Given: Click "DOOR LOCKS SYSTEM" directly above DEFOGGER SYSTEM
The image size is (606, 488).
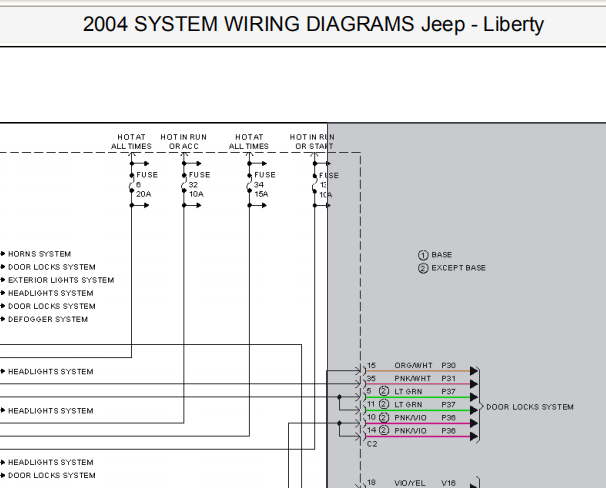Looking at the screenshot, I should pyautogui.click(x=52, y=306).
